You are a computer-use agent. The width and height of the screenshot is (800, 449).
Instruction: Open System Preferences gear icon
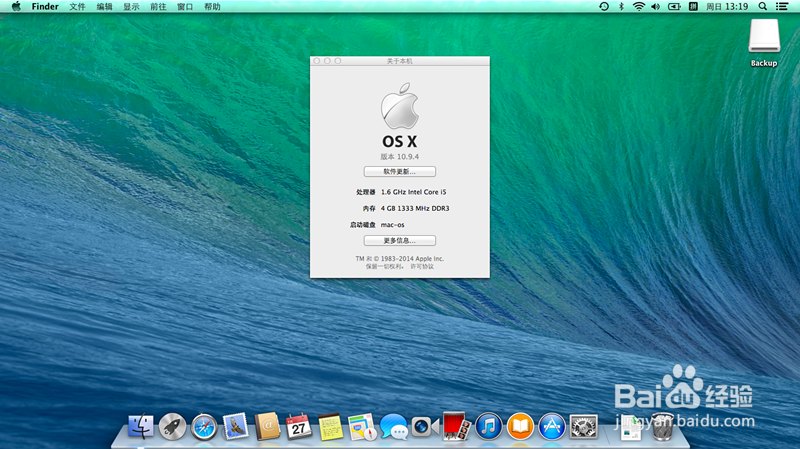[x=583, y=427]
